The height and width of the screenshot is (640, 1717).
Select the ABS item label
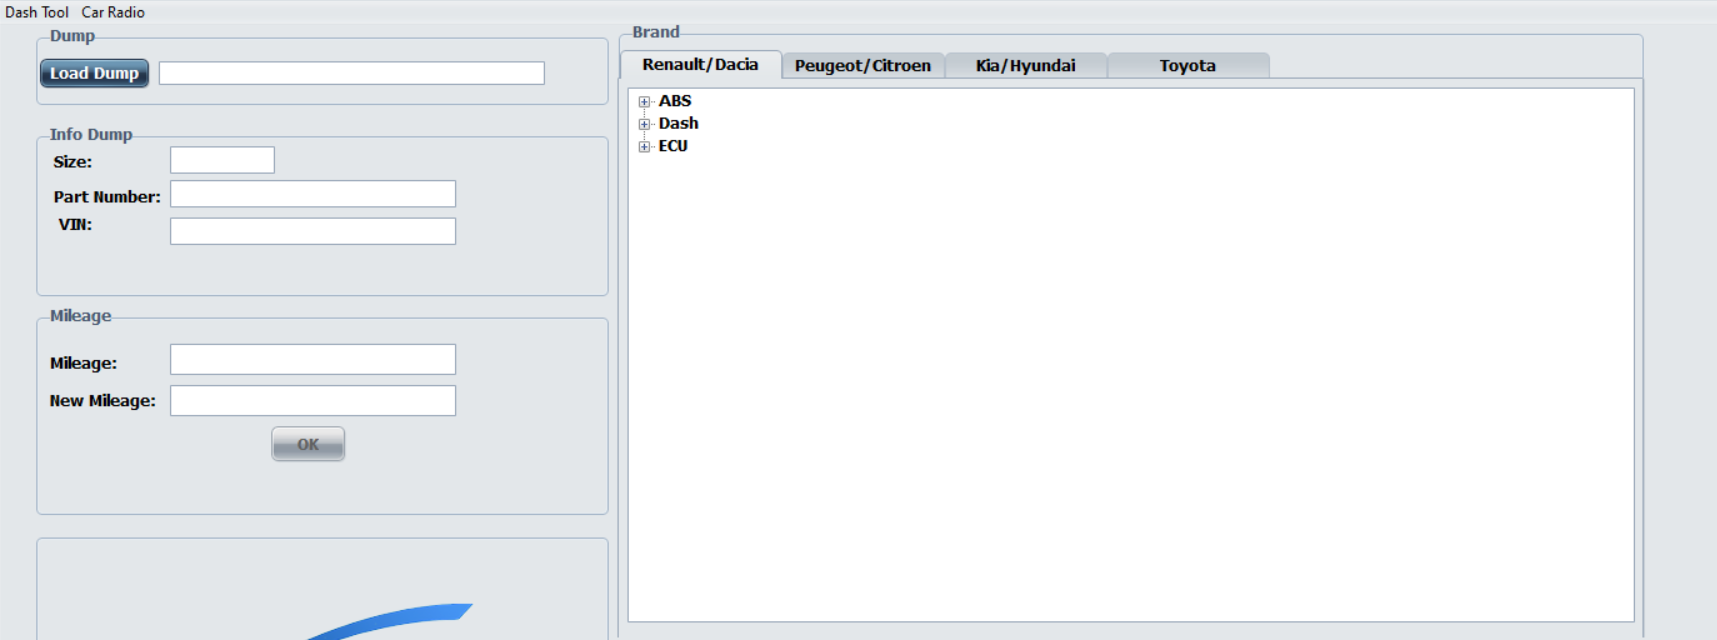pos(675,101)
